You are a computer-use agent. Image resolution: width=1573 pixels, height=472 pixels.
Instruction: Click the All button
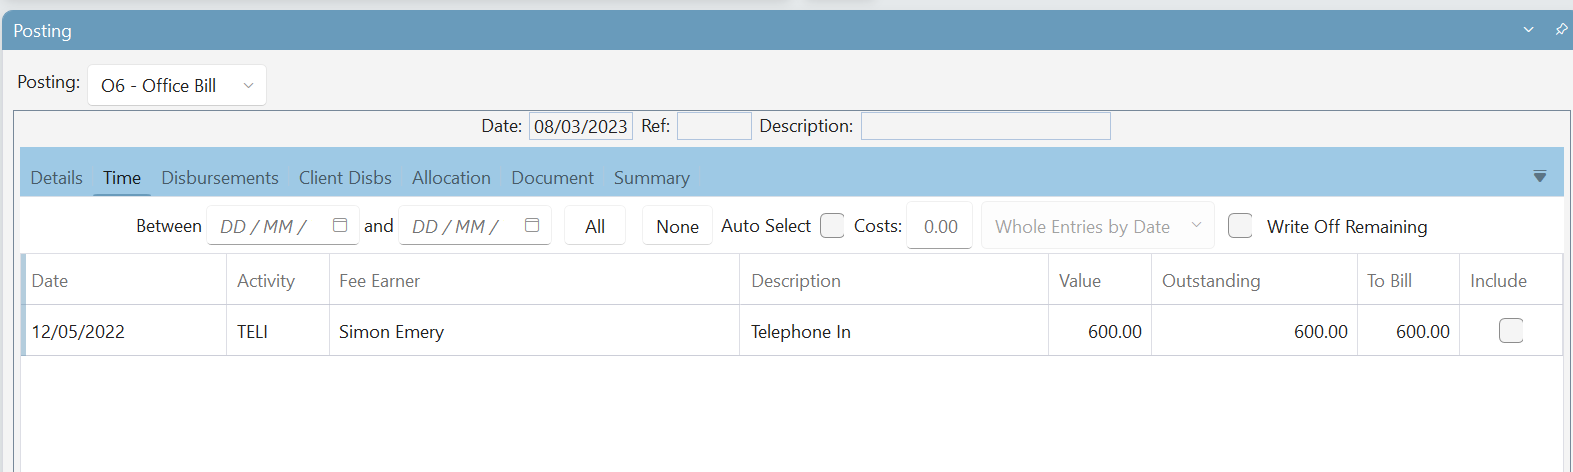point(595,226)
